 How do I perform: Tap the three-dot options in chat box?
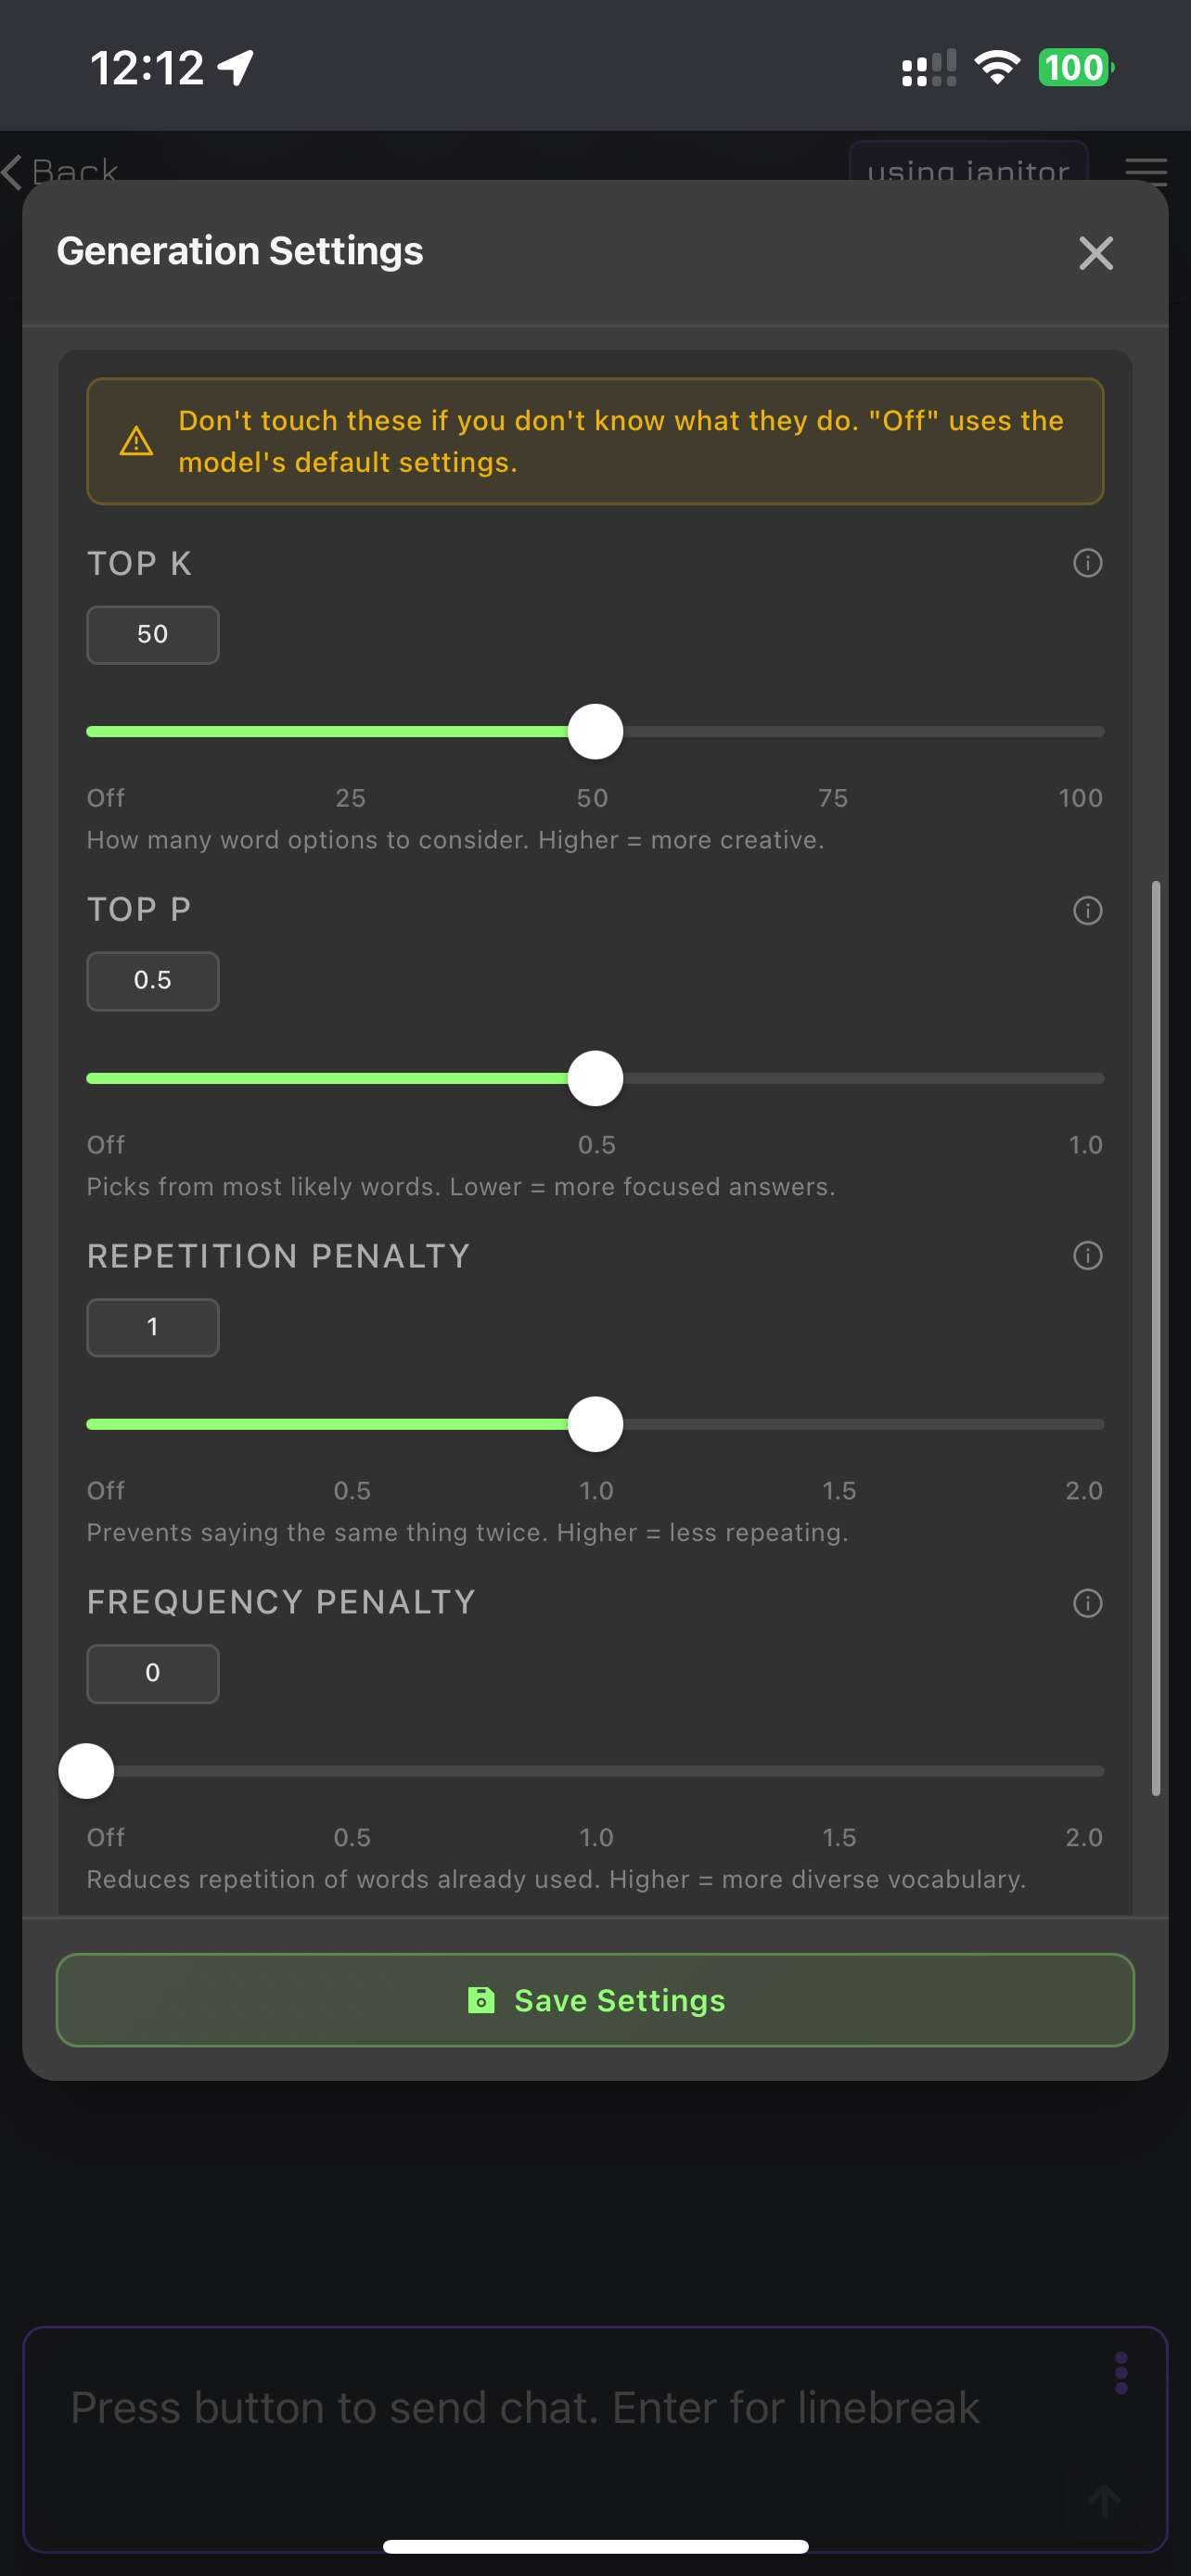click(1120, 2372)
